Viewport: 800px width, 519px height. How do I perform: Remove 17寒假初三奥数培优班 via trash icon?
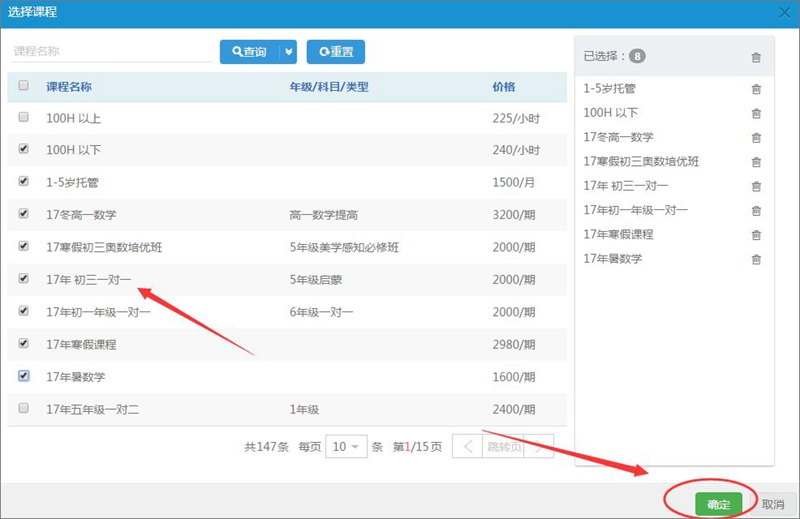pos(756,162)
